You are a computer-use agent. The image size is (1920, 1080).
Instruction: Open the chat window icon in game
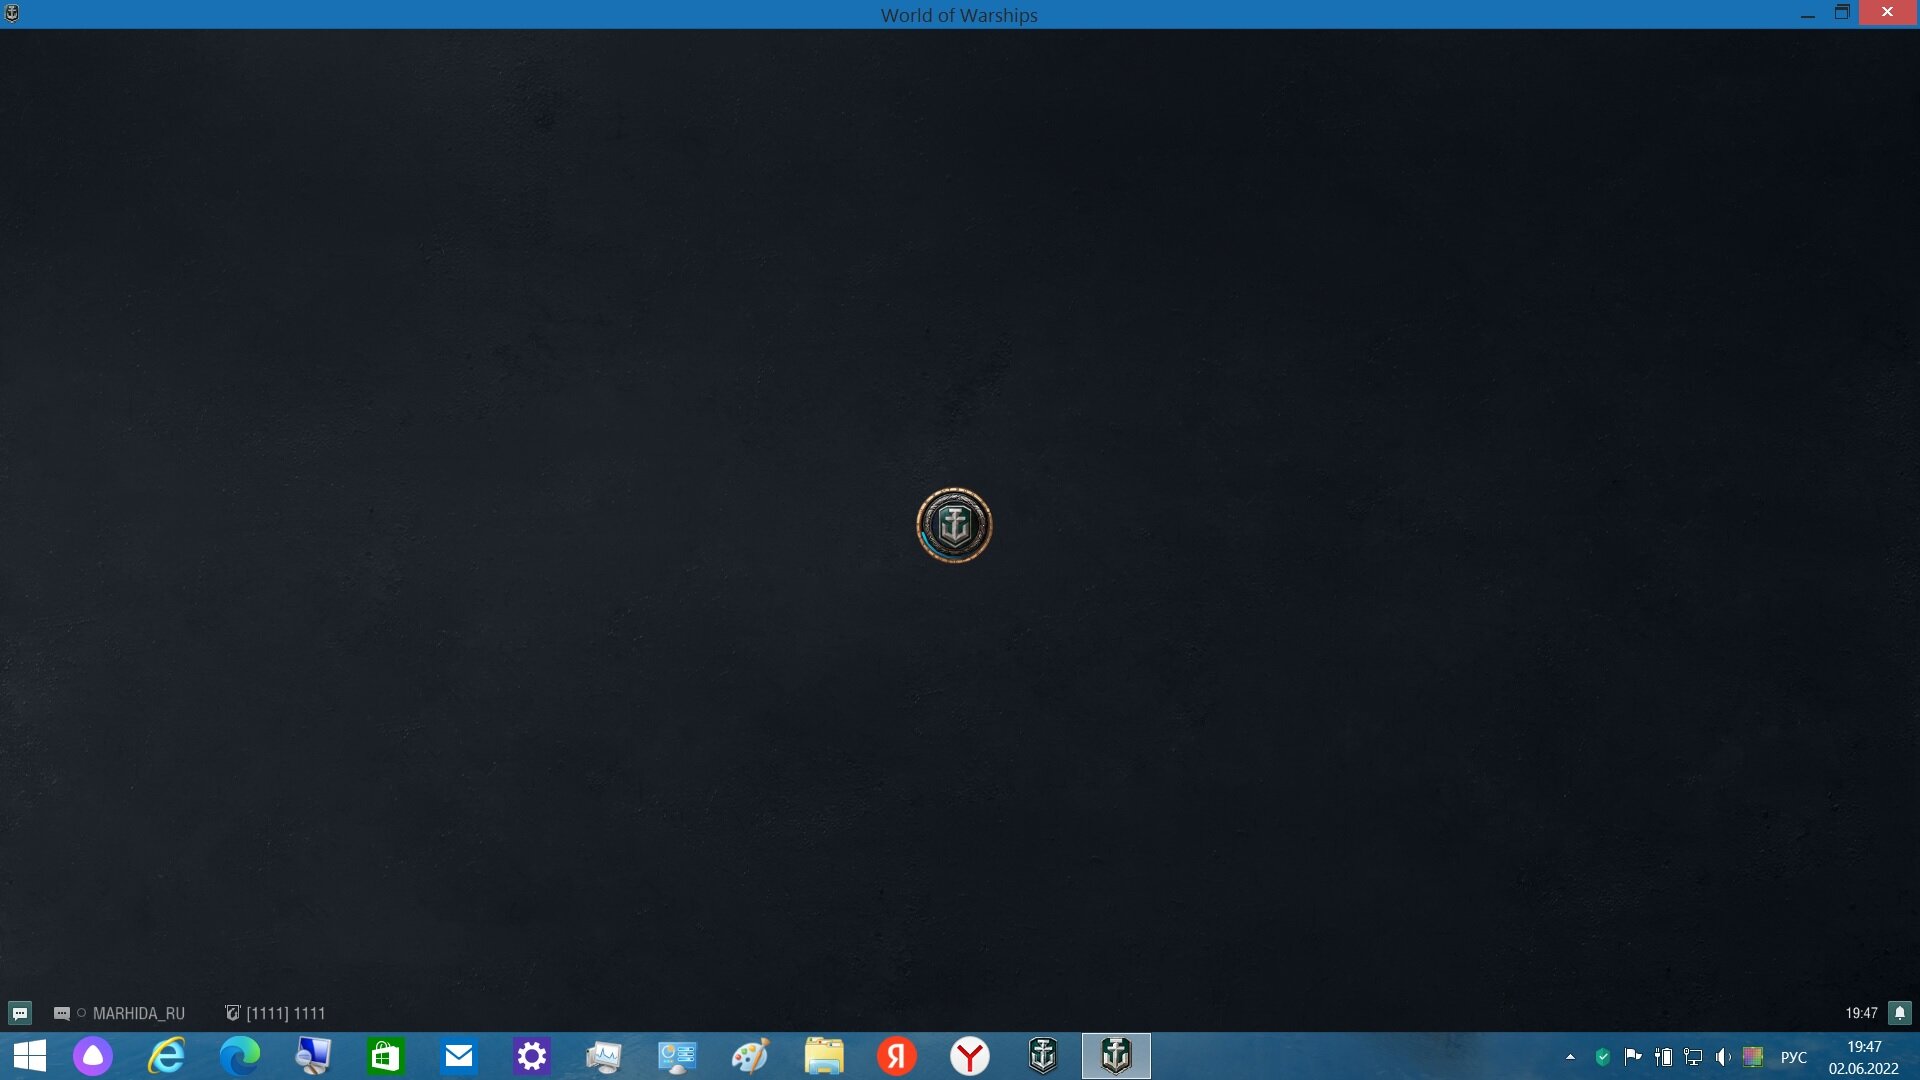pyautogui.click(x=20, y=1013)
